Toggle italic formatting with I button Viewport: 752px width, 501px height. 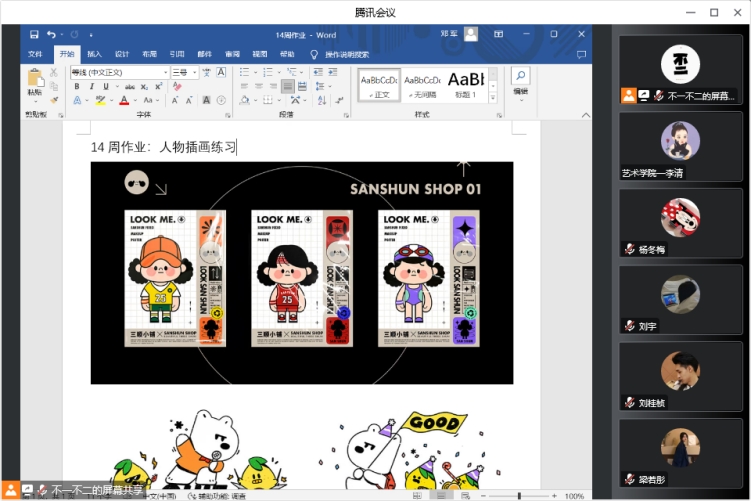click(90, 87)
